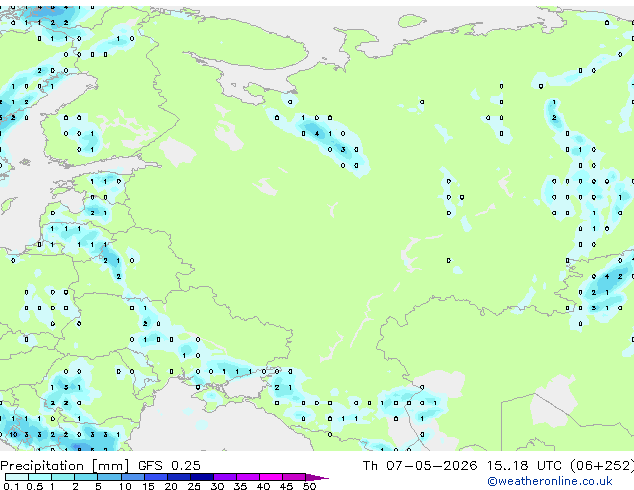Pick the 35–40 mm violet legend swatch
The image size is (634, 490).
click(x=248, y=477)
